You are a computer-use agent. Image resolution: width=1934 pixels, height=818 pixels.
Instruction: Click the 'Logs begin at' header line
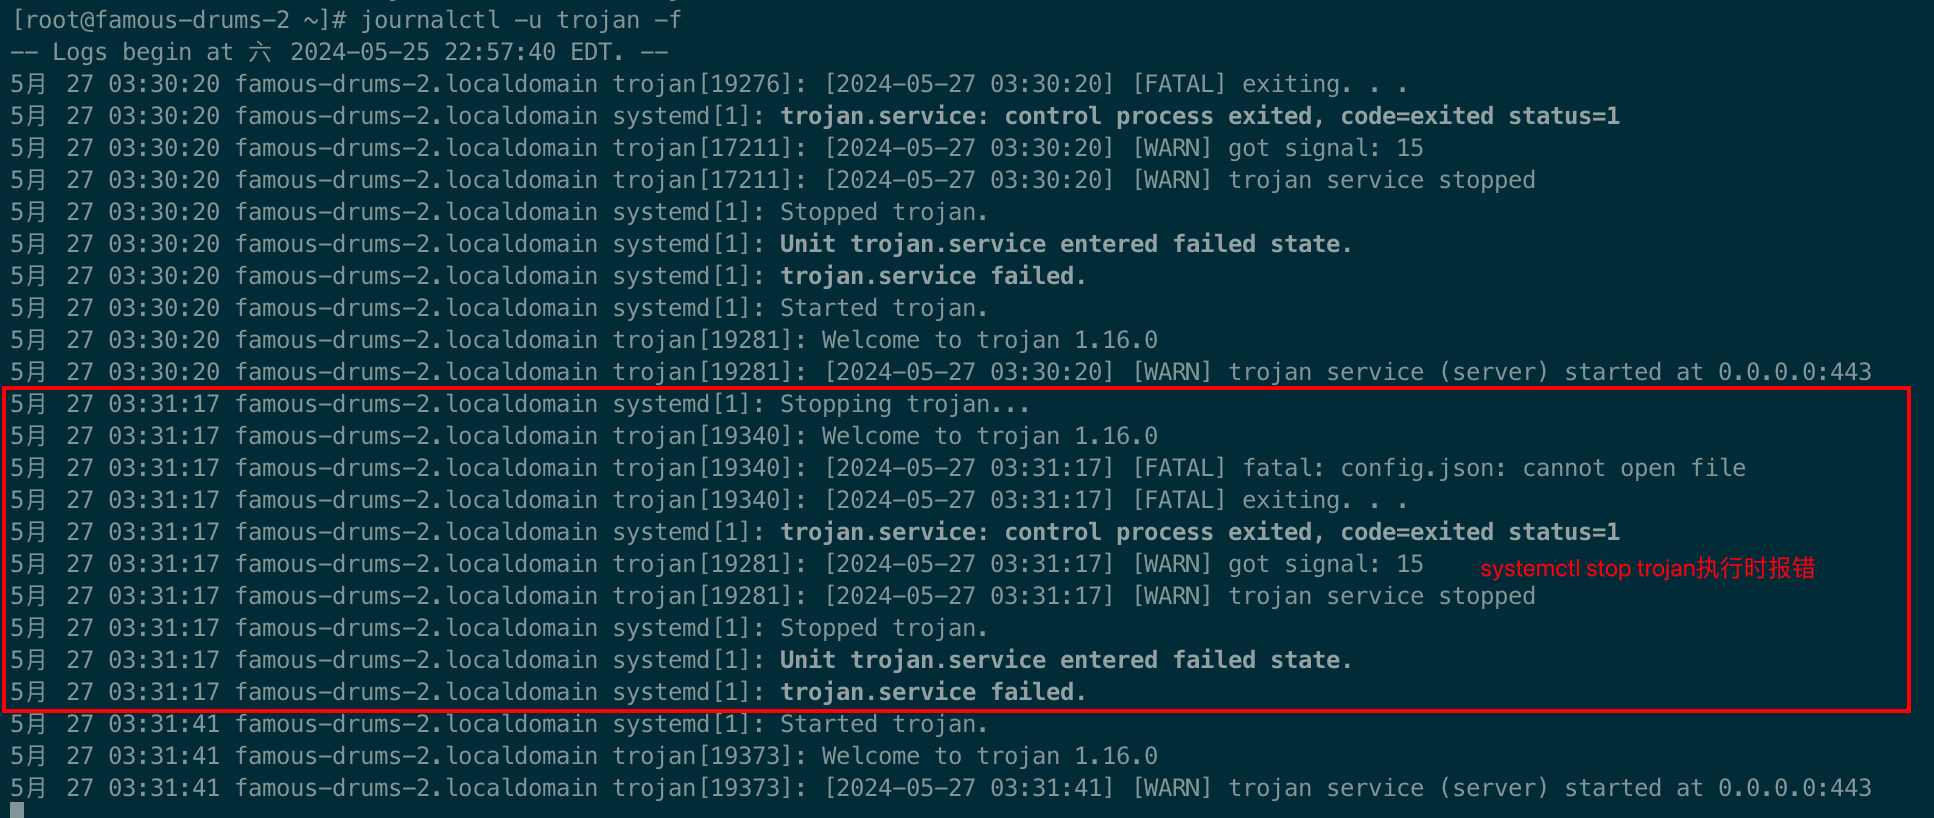(340, 52)
